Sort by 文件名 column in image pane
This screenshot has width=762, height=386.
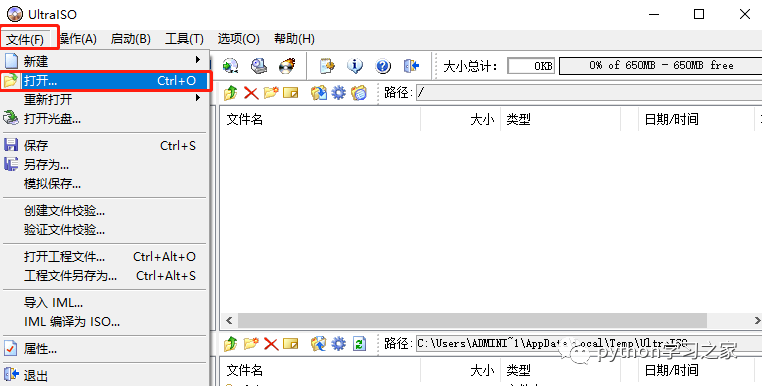321,119
